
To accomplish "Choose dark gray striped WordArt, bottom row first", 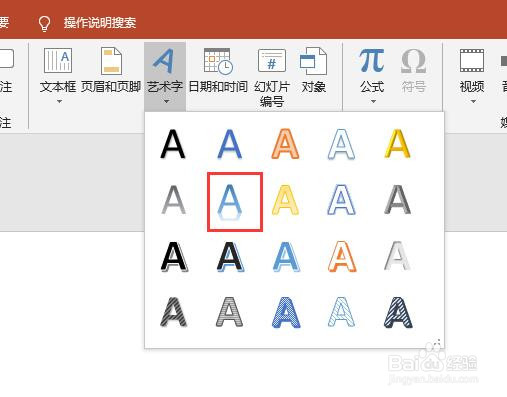I will tap(173, 312).
